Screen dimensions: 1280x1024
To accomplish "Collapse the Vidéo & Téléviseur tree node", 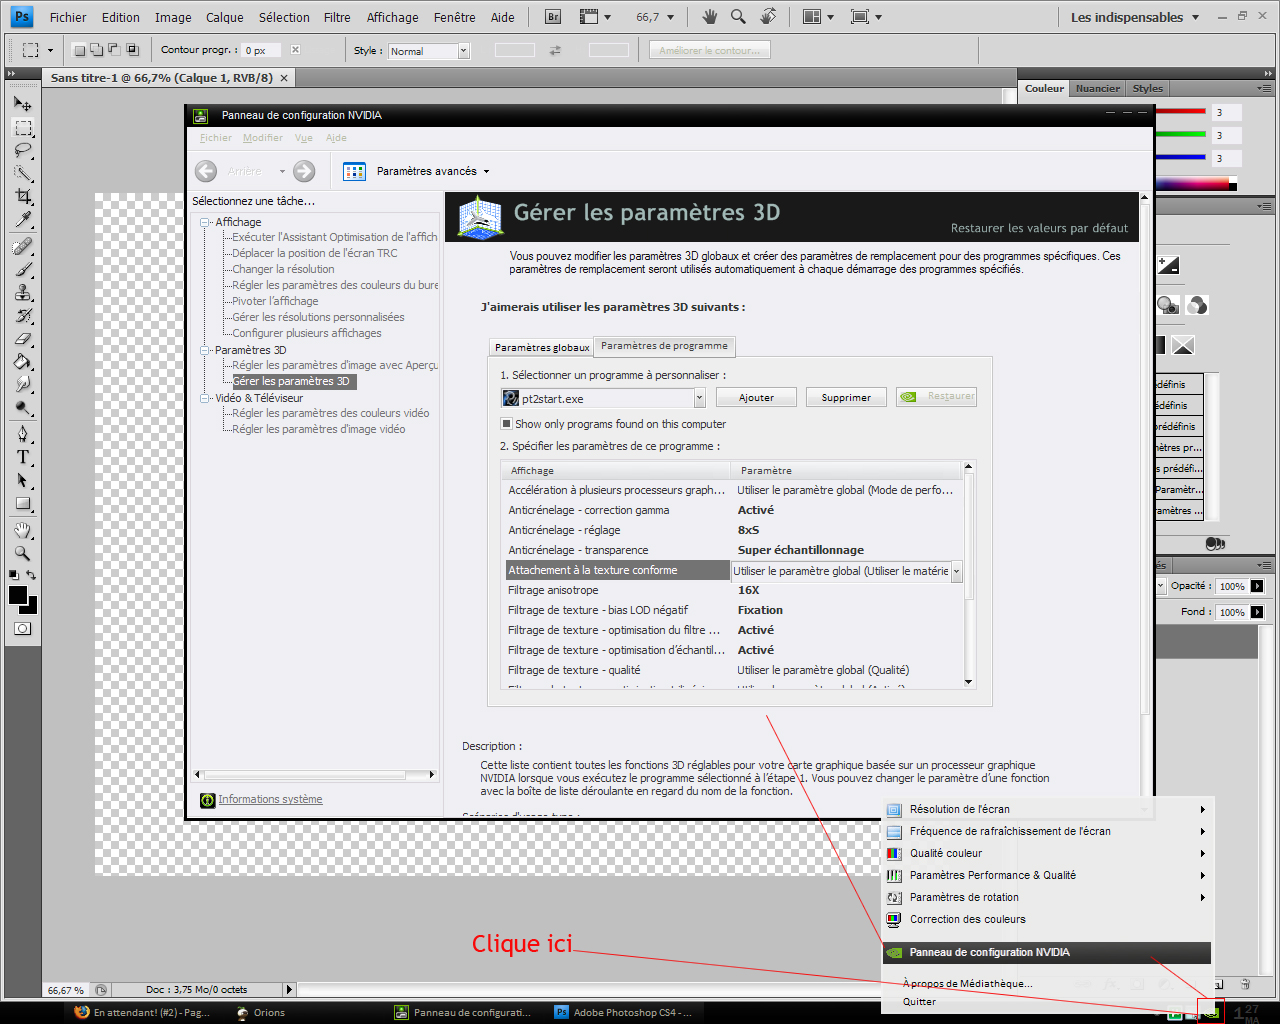I will pyautogui.click(x=205, y=398).
